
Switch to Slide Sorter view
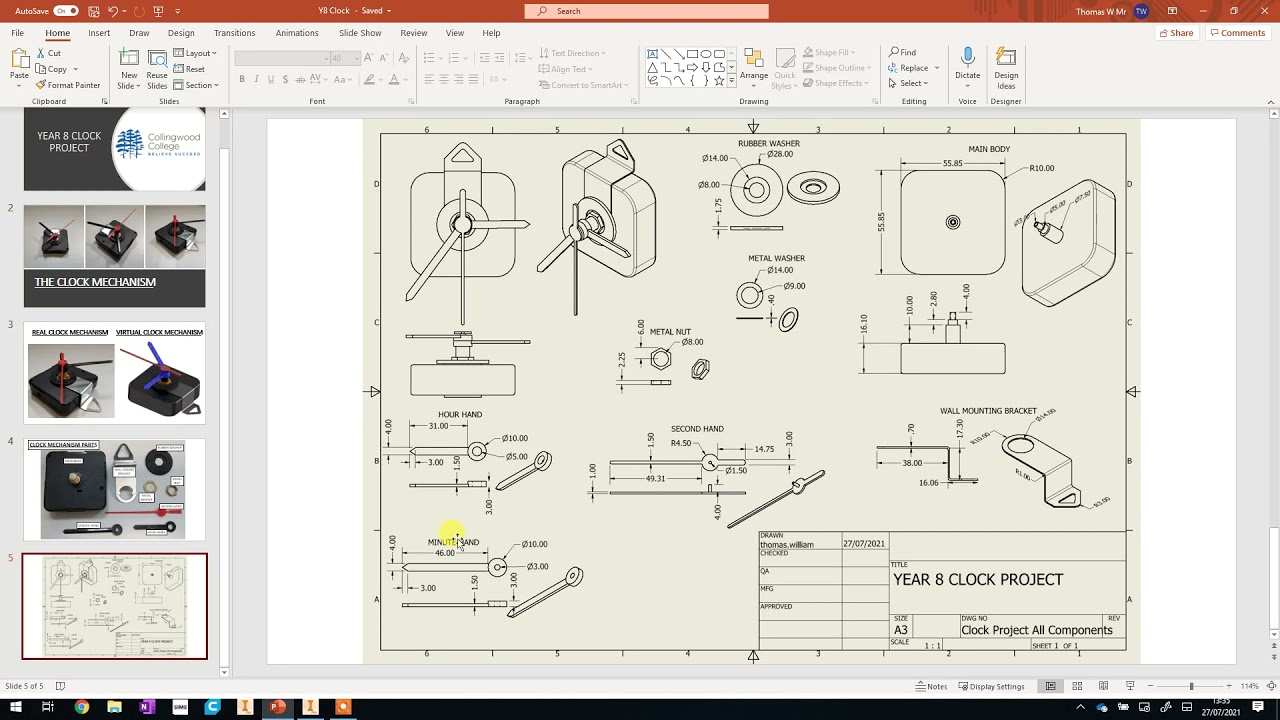pyautogui.click(x=1077, y=687)
